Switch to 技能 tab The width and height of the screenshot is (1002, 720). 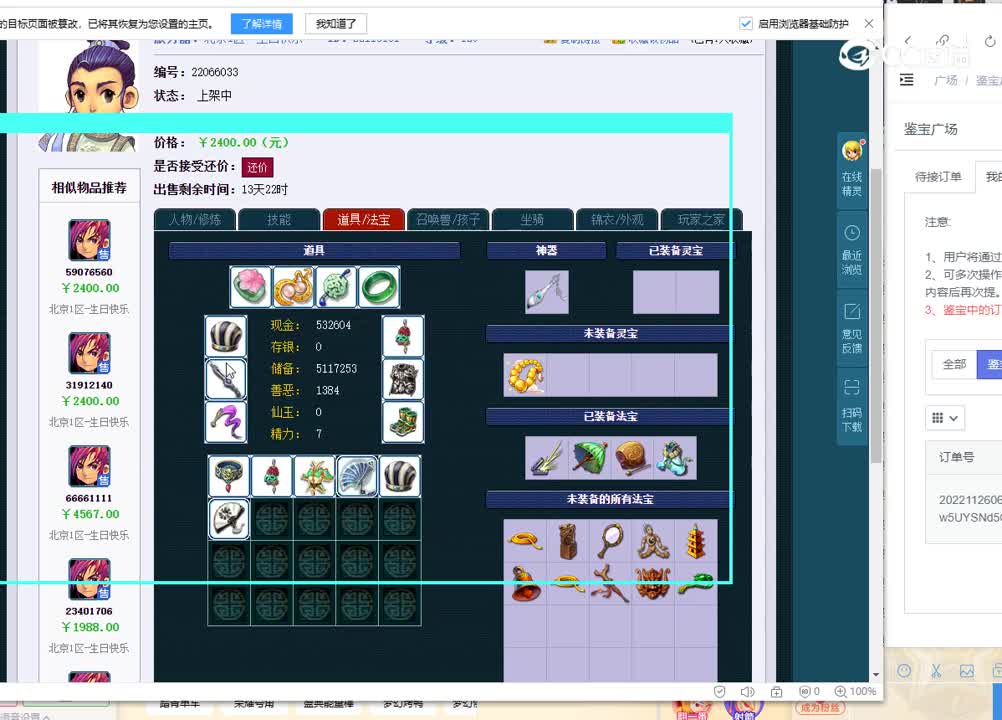[279, 219]
